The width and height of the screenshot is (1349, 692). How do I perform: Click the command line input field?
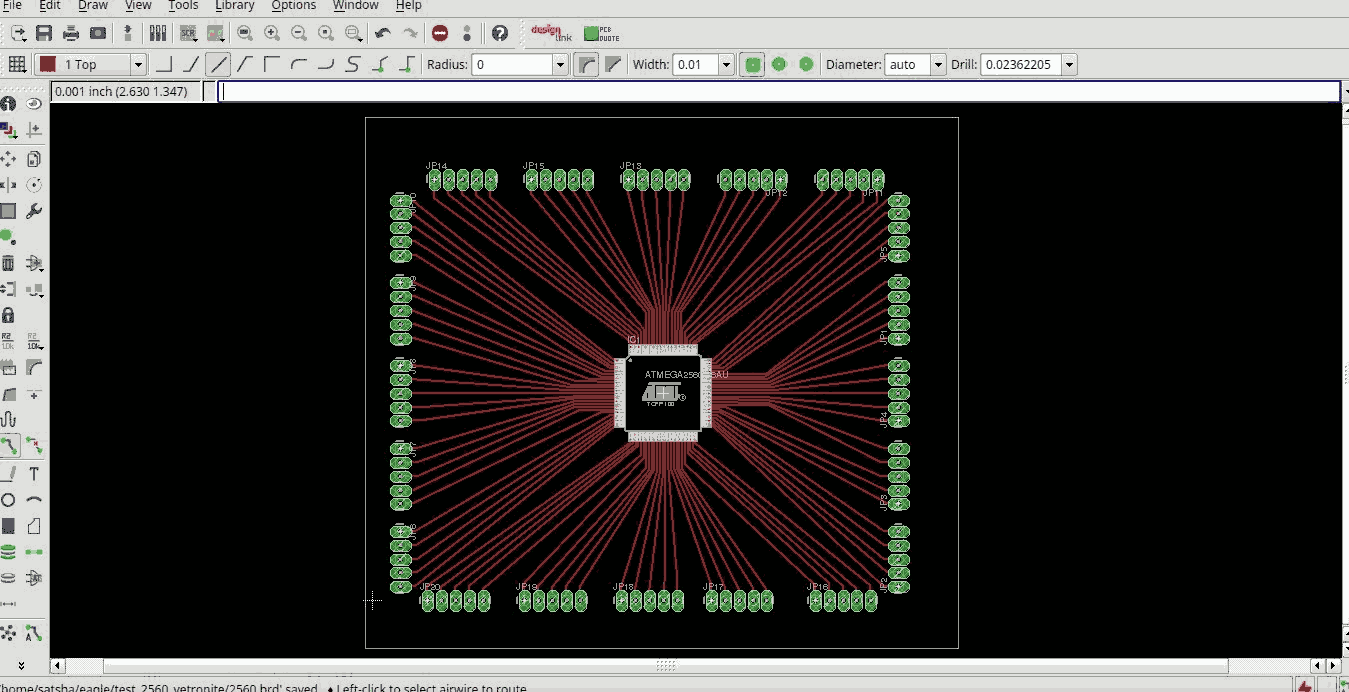(779, 91)
